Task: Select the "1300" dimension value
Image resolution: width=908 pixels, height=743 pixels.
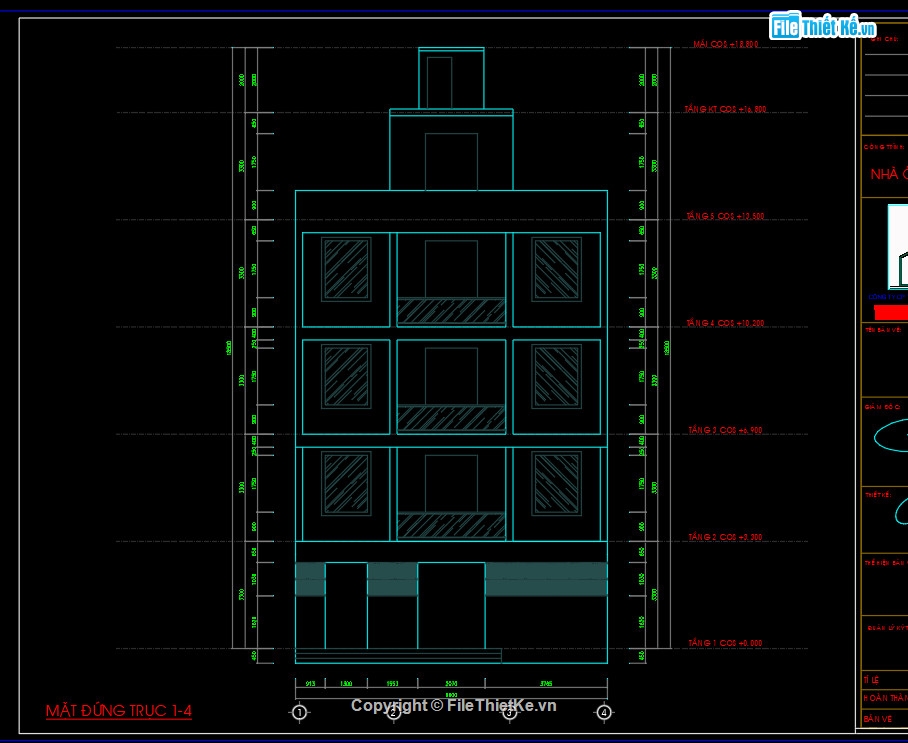Action: pos(346,684)
